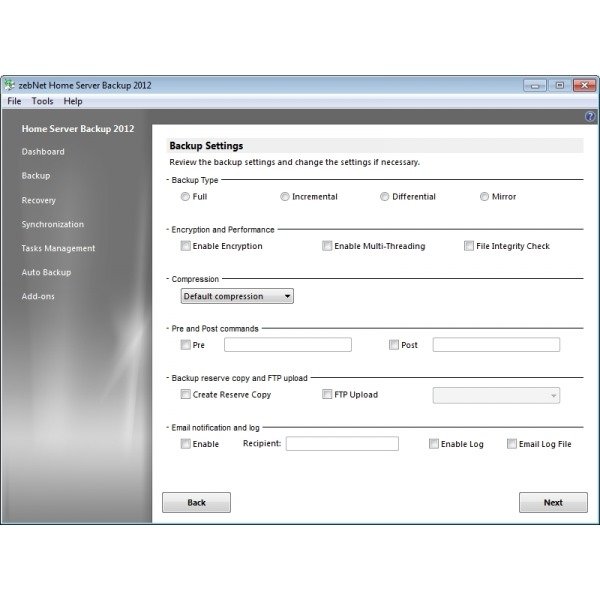Image resolution: width=600 pixels, height=600 pixels.
Task: Open the Default compression dropdown
Action: (237, 296)
